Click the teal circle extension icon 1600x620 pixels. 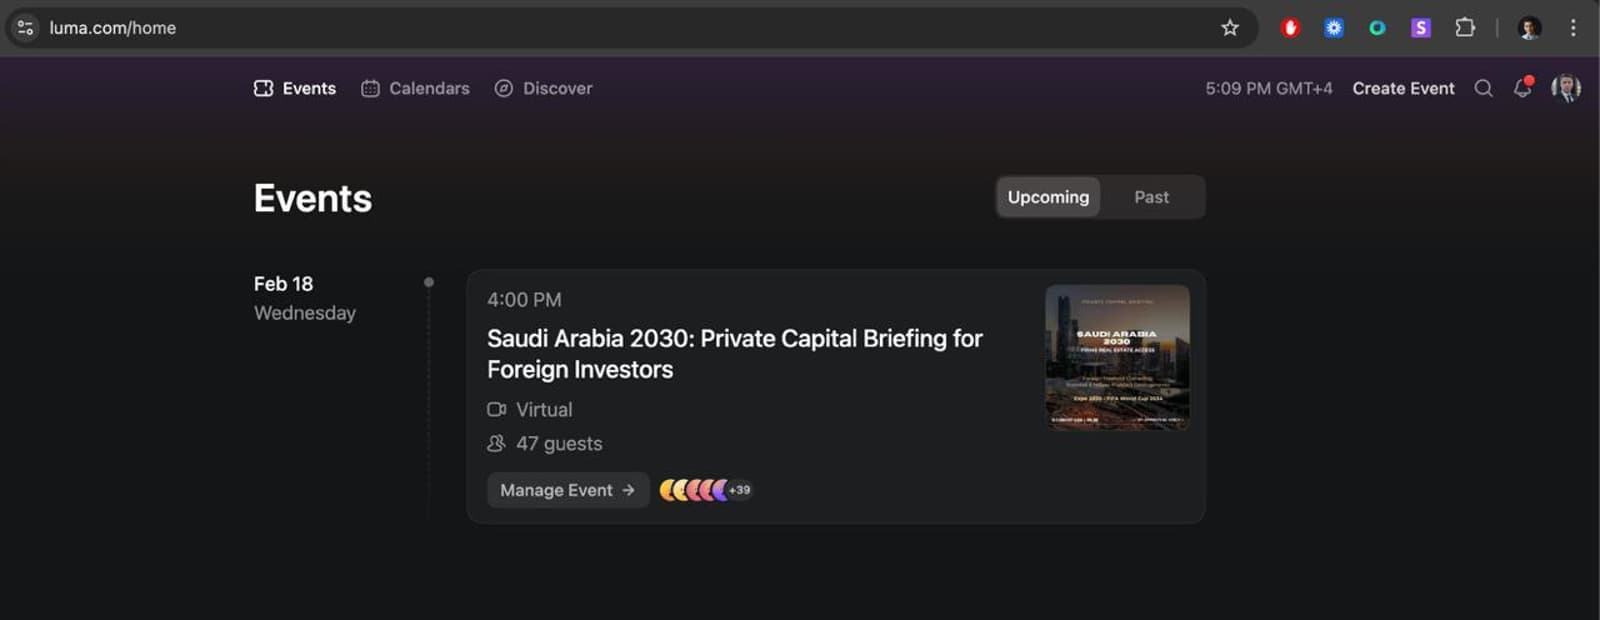(1377, 28)
